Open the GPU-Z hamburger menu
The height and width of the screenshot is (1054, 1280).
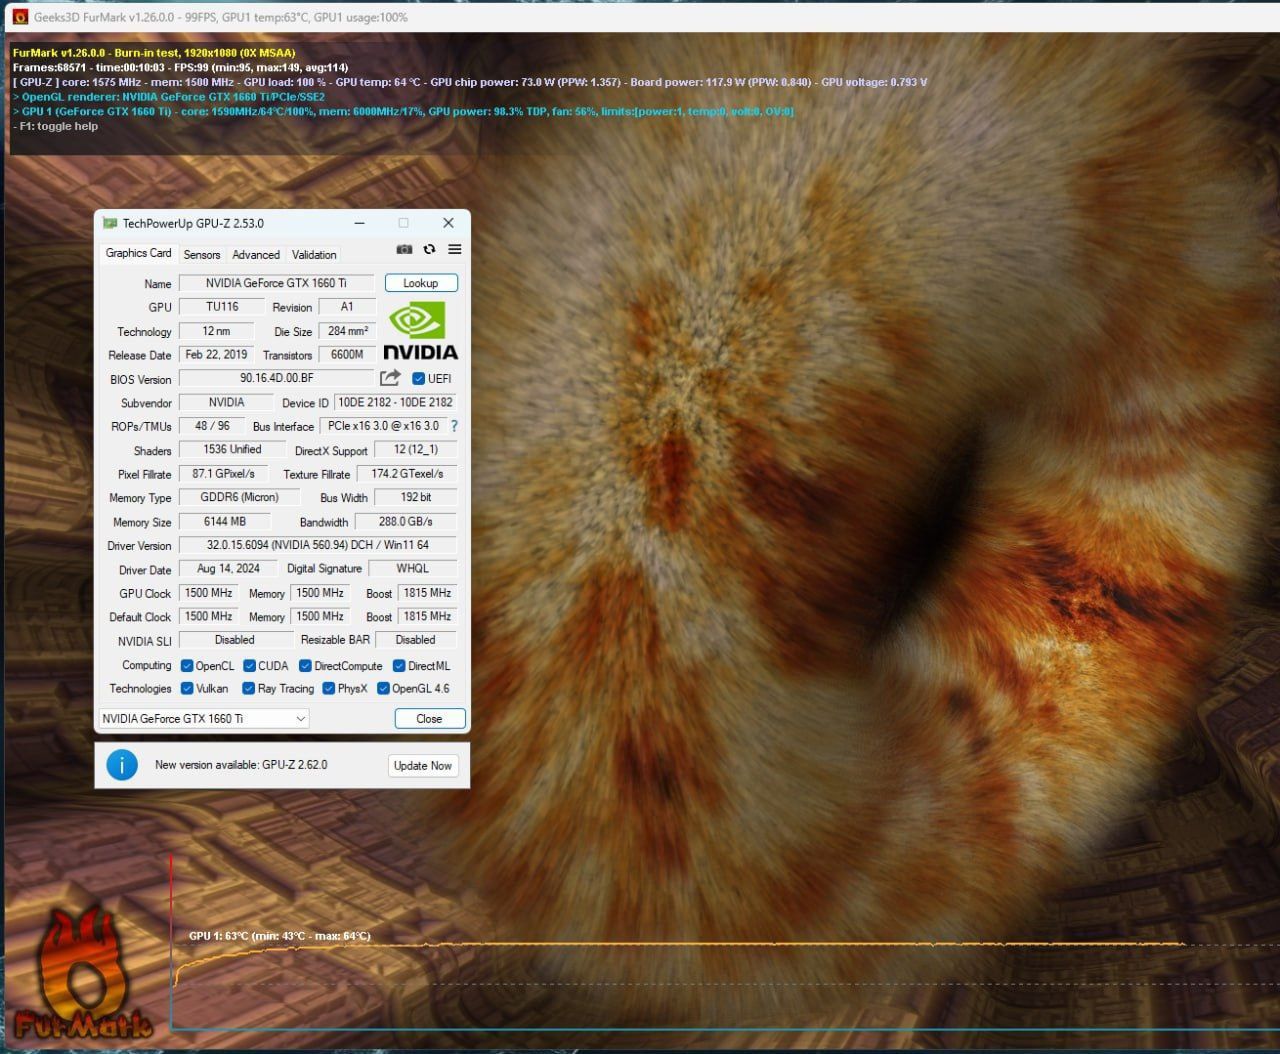(454, 249)
